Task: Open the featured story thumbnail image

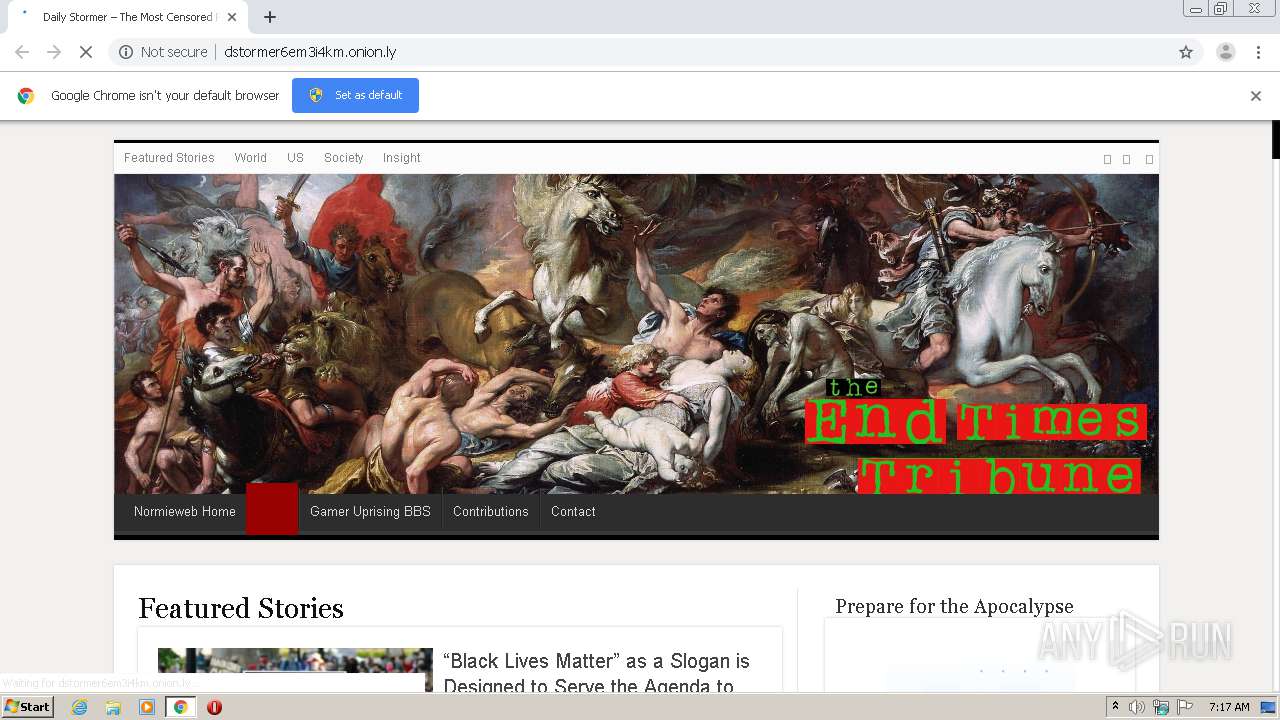Action: tap(295, 669)
